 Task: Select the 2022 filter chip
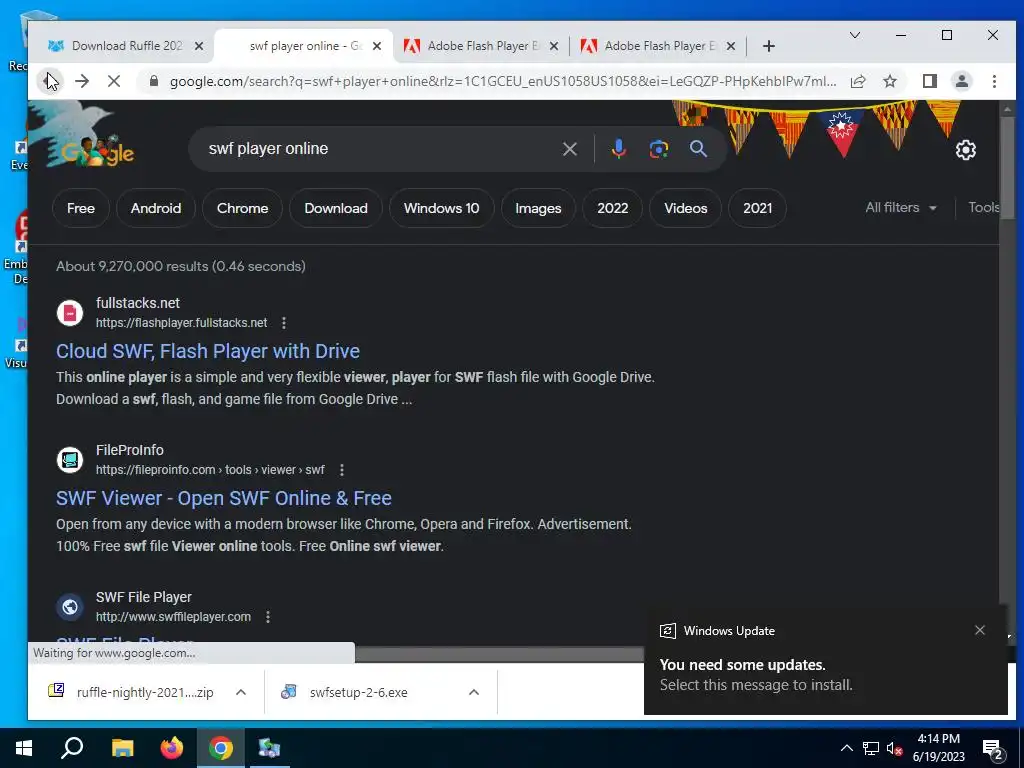(613, 208)
